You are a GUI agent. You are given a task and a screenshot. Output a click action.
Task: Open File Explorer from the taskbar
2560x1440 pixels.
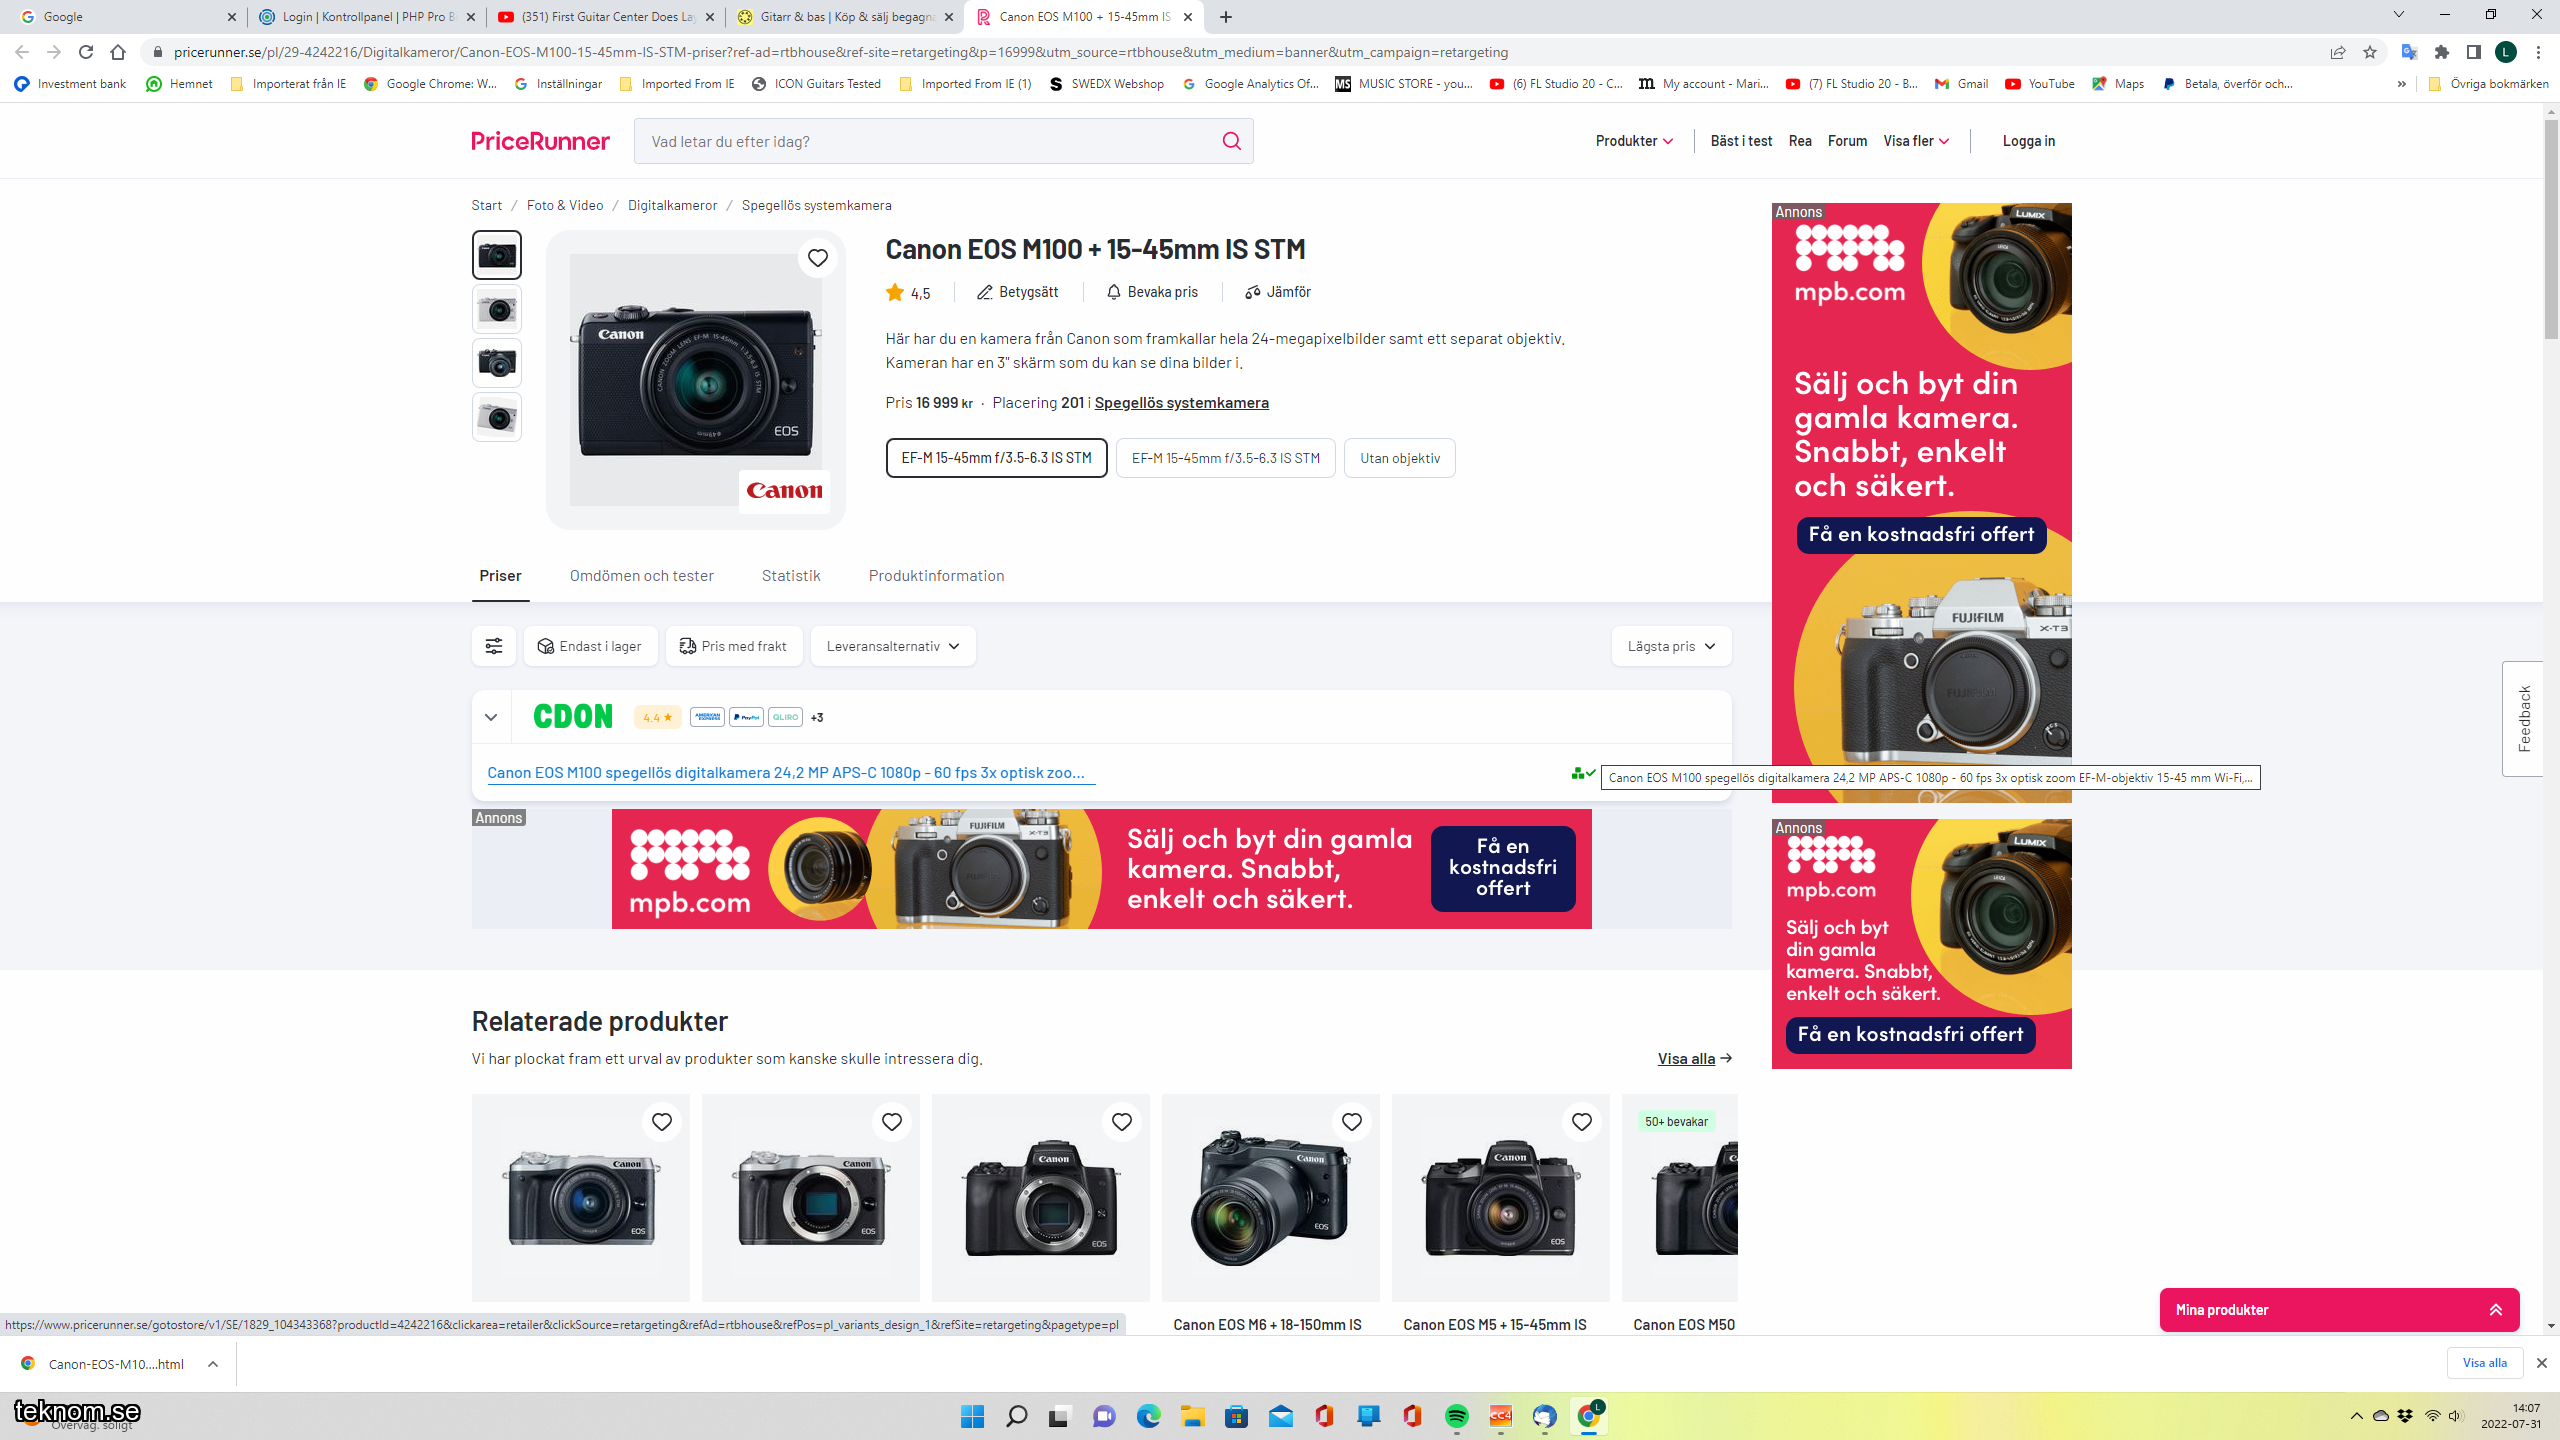(1192, 1416)
